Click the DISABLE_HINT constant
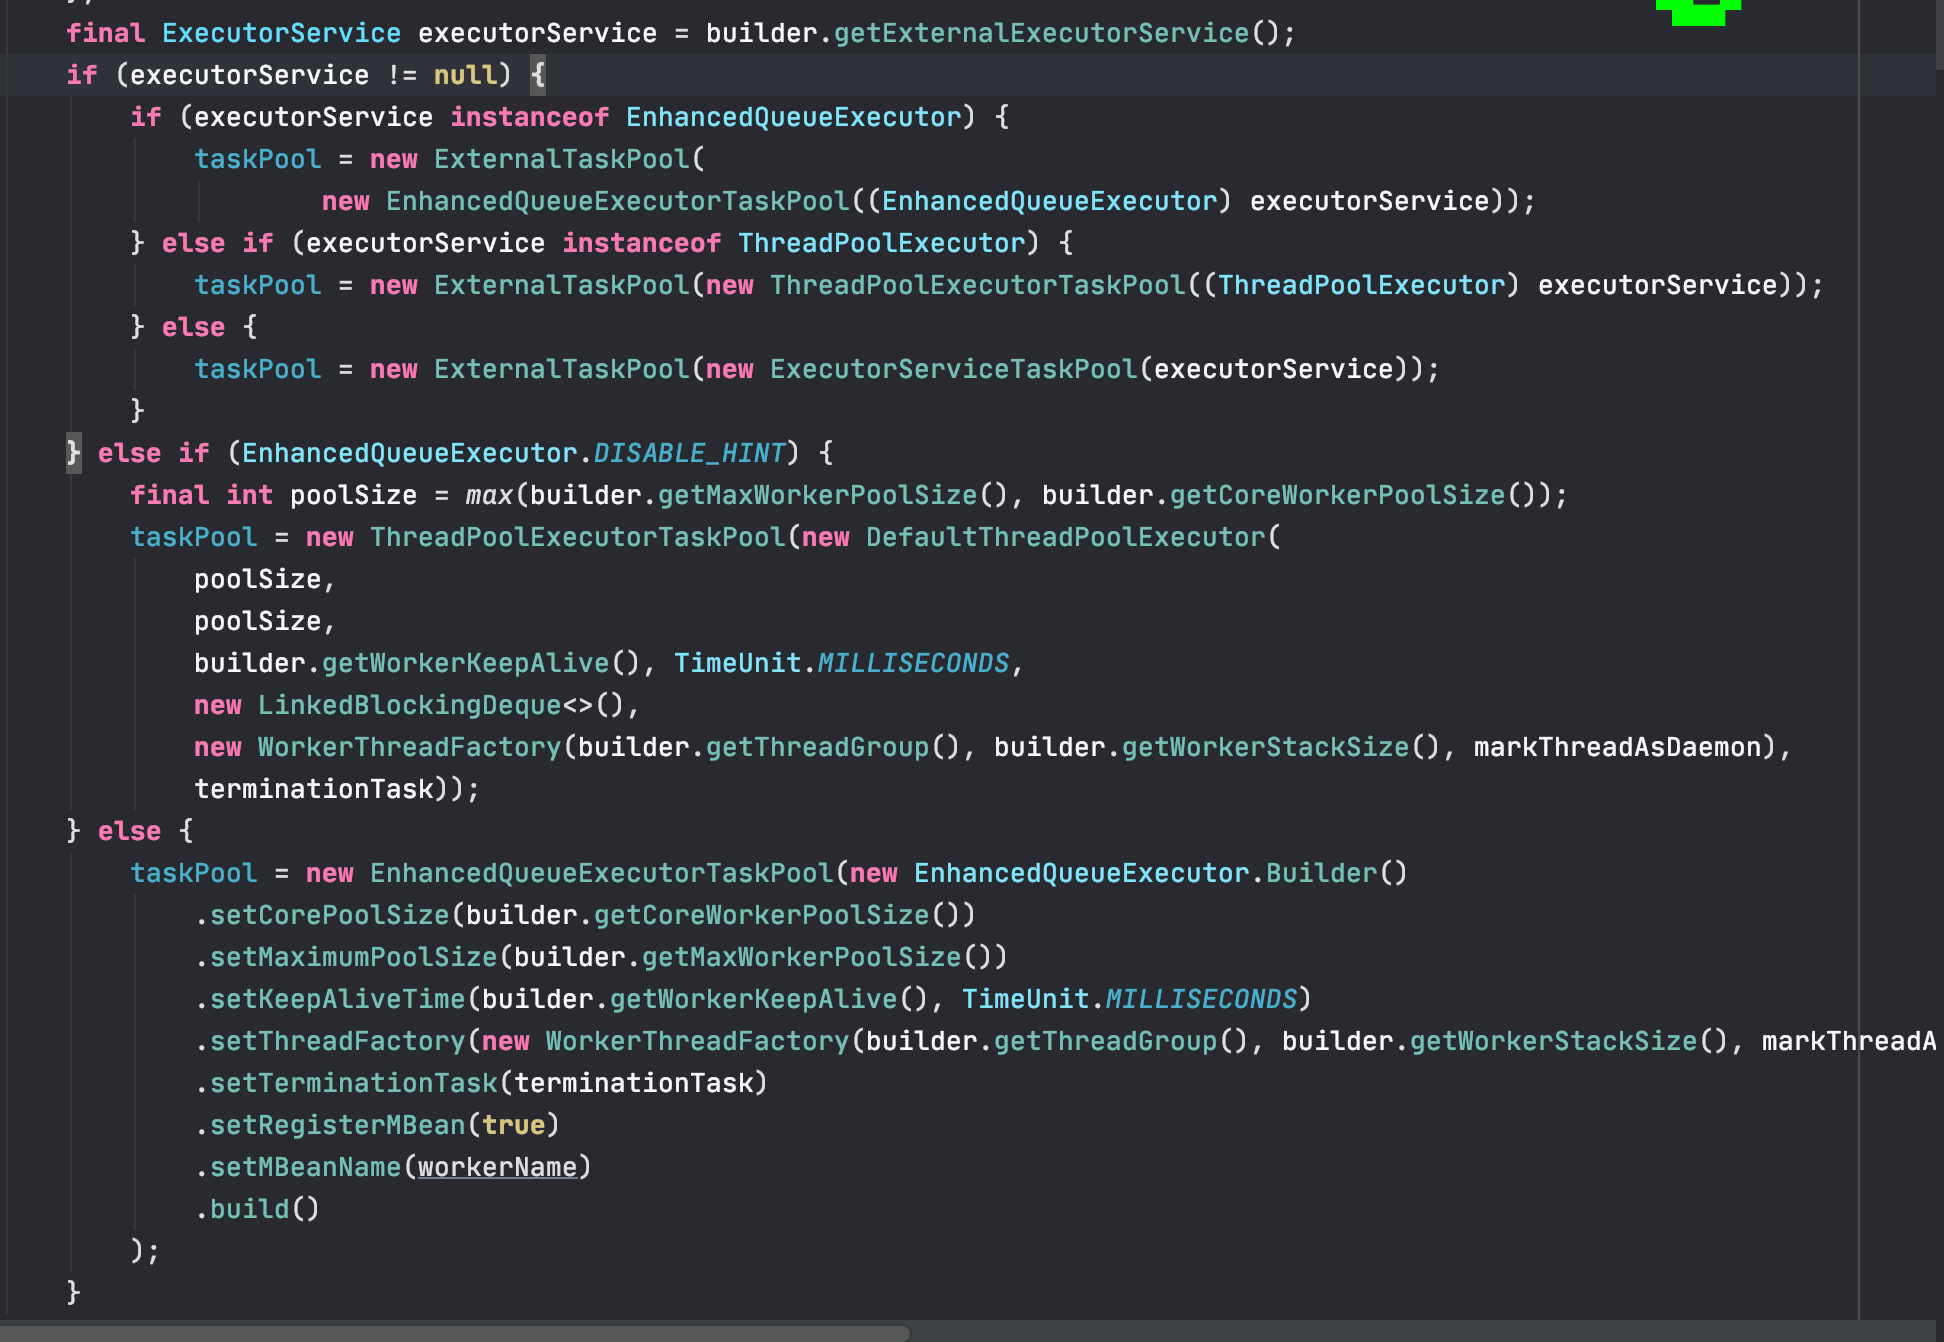This screenshot has height=1342, width=1944. pos(689,453)
